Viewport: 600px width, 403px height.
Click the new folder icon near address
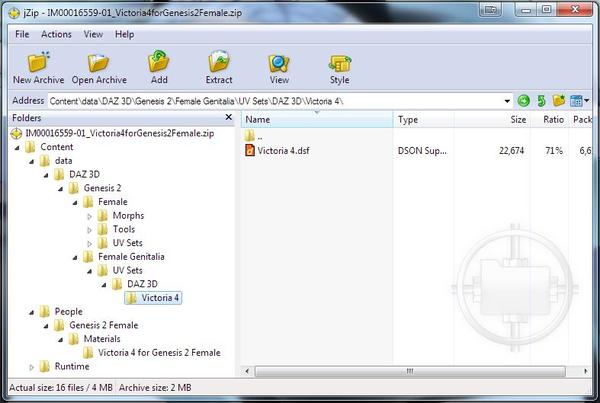(559, 101)
